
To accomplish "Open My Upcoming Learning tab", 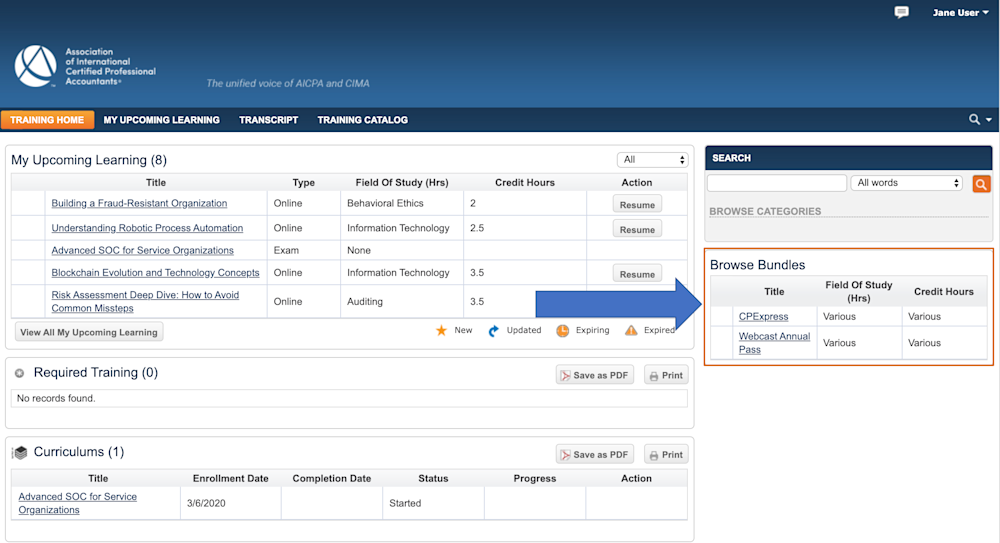I will (161, 120).
